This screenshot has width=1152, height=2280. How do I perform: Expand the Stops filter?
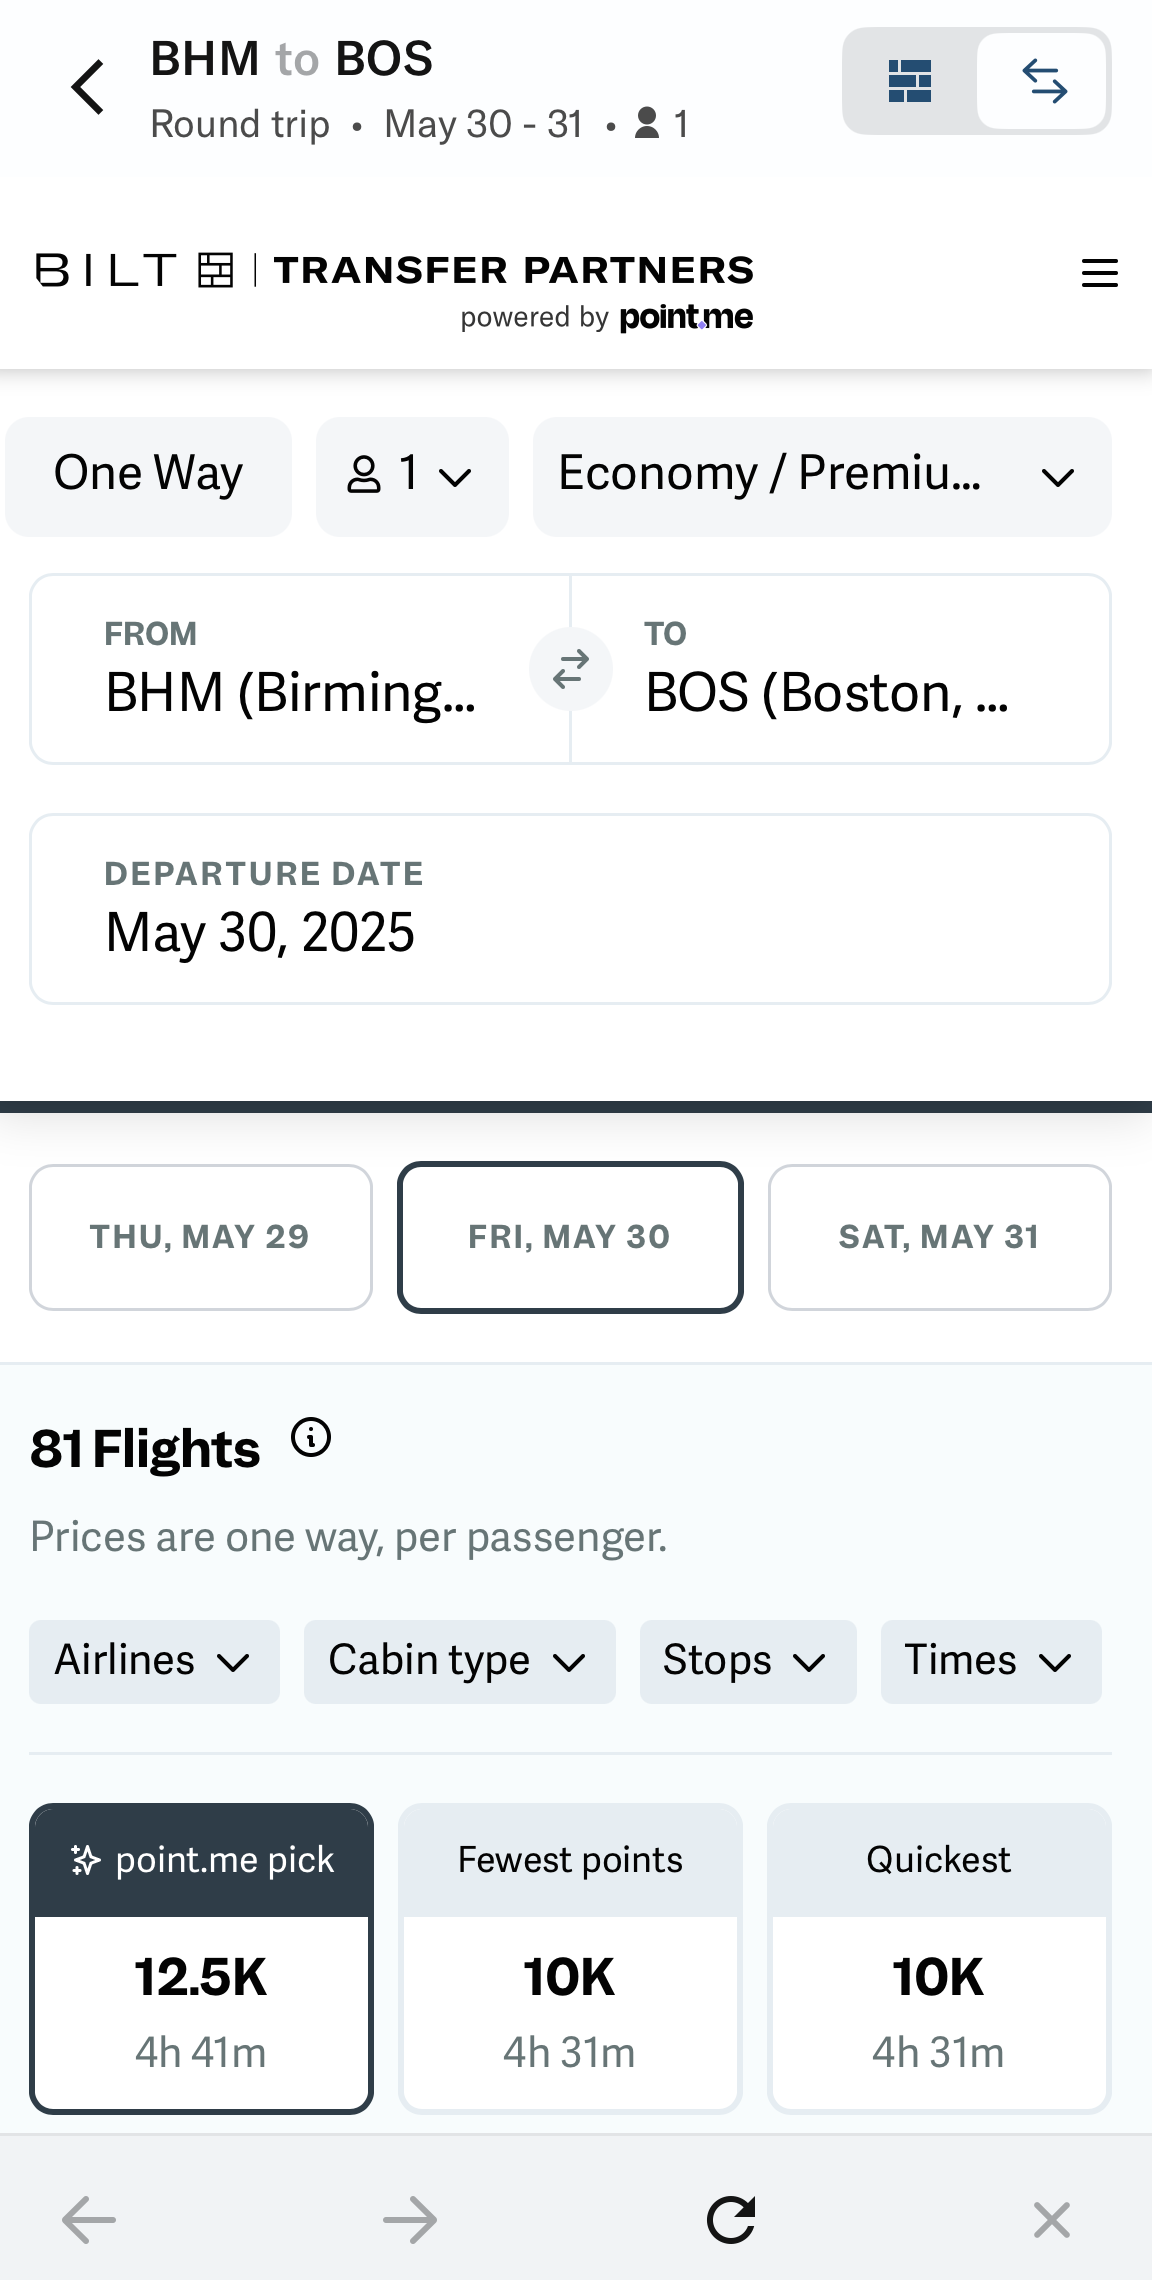[748, 1661]
